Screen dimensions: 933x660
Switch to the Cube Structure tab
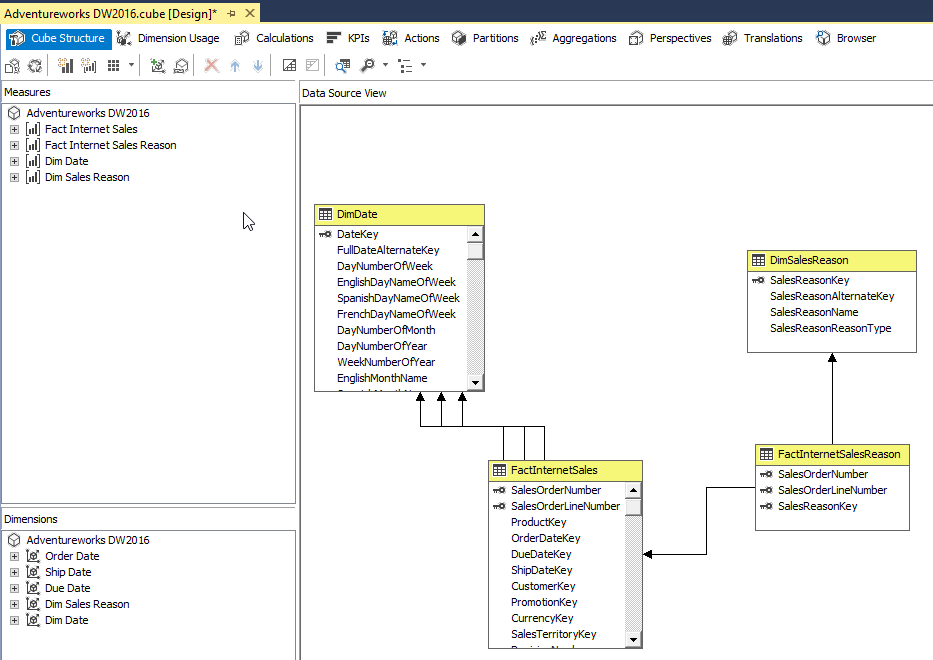tap(58, 39)
